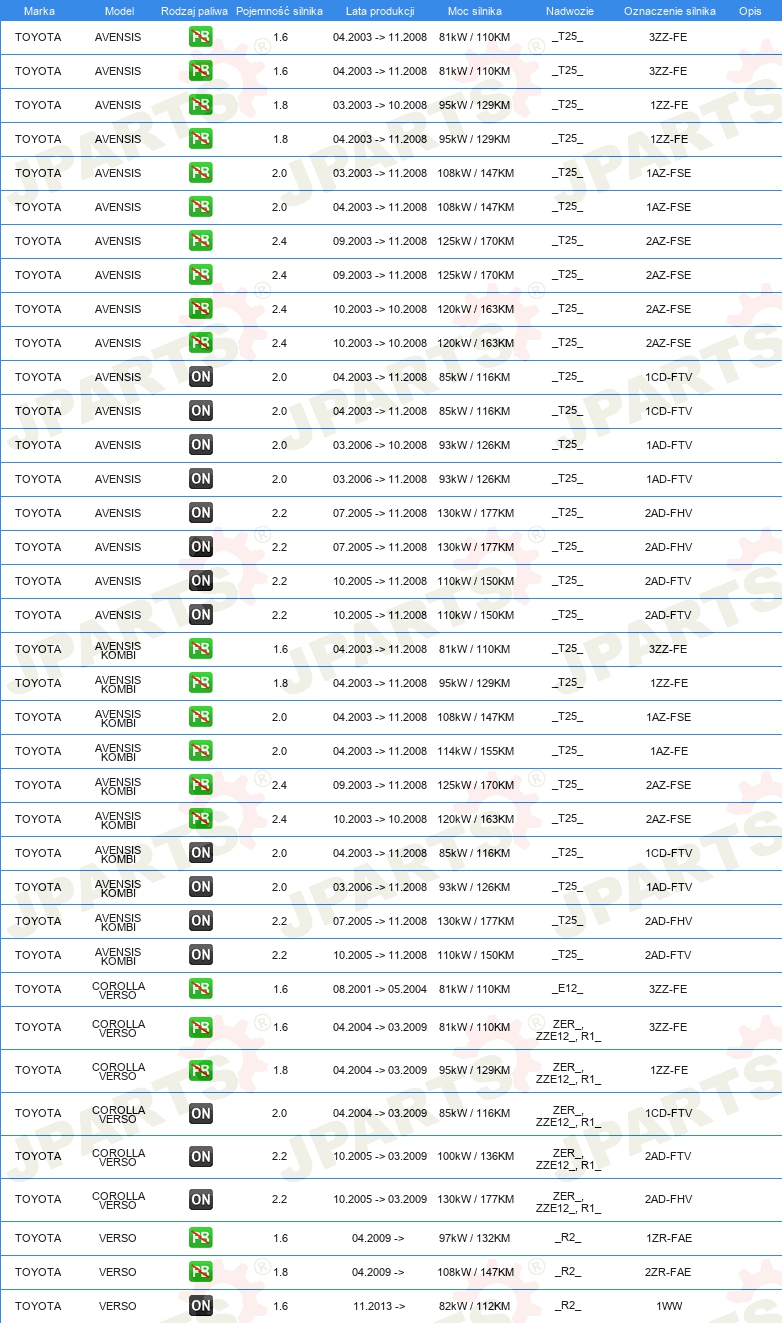Click the Moc silnika column header
This screenshot has width=782, height=1323.
coord(475,11)
